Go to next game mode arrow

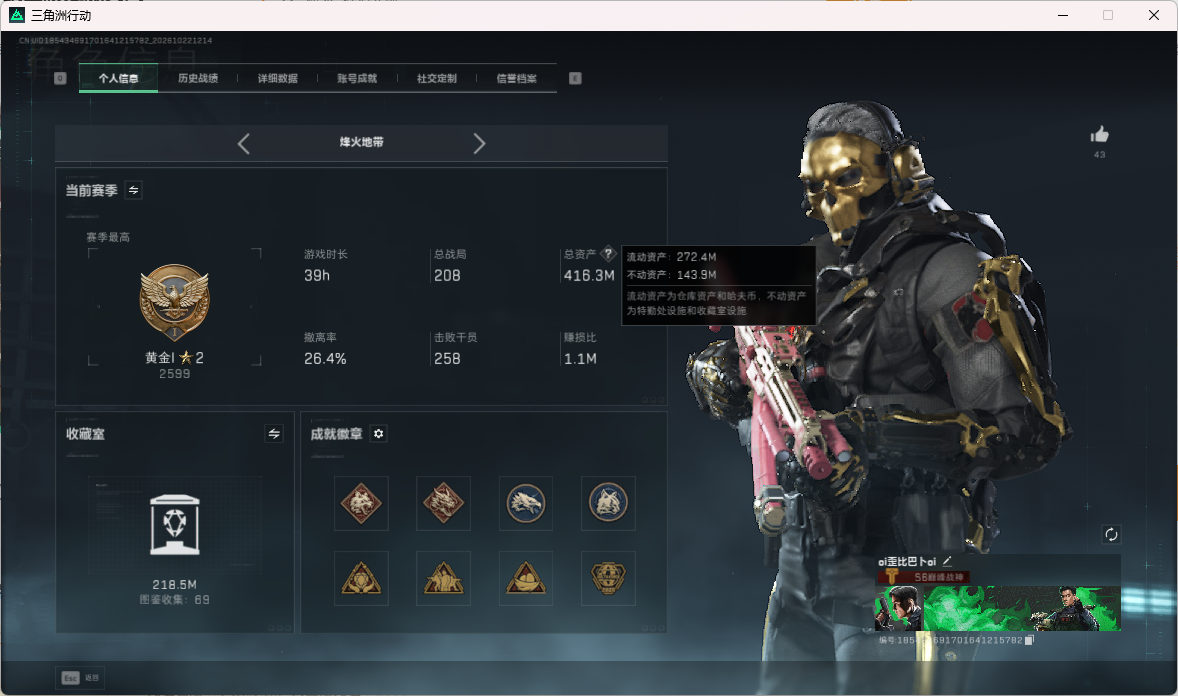click(479, 144)
